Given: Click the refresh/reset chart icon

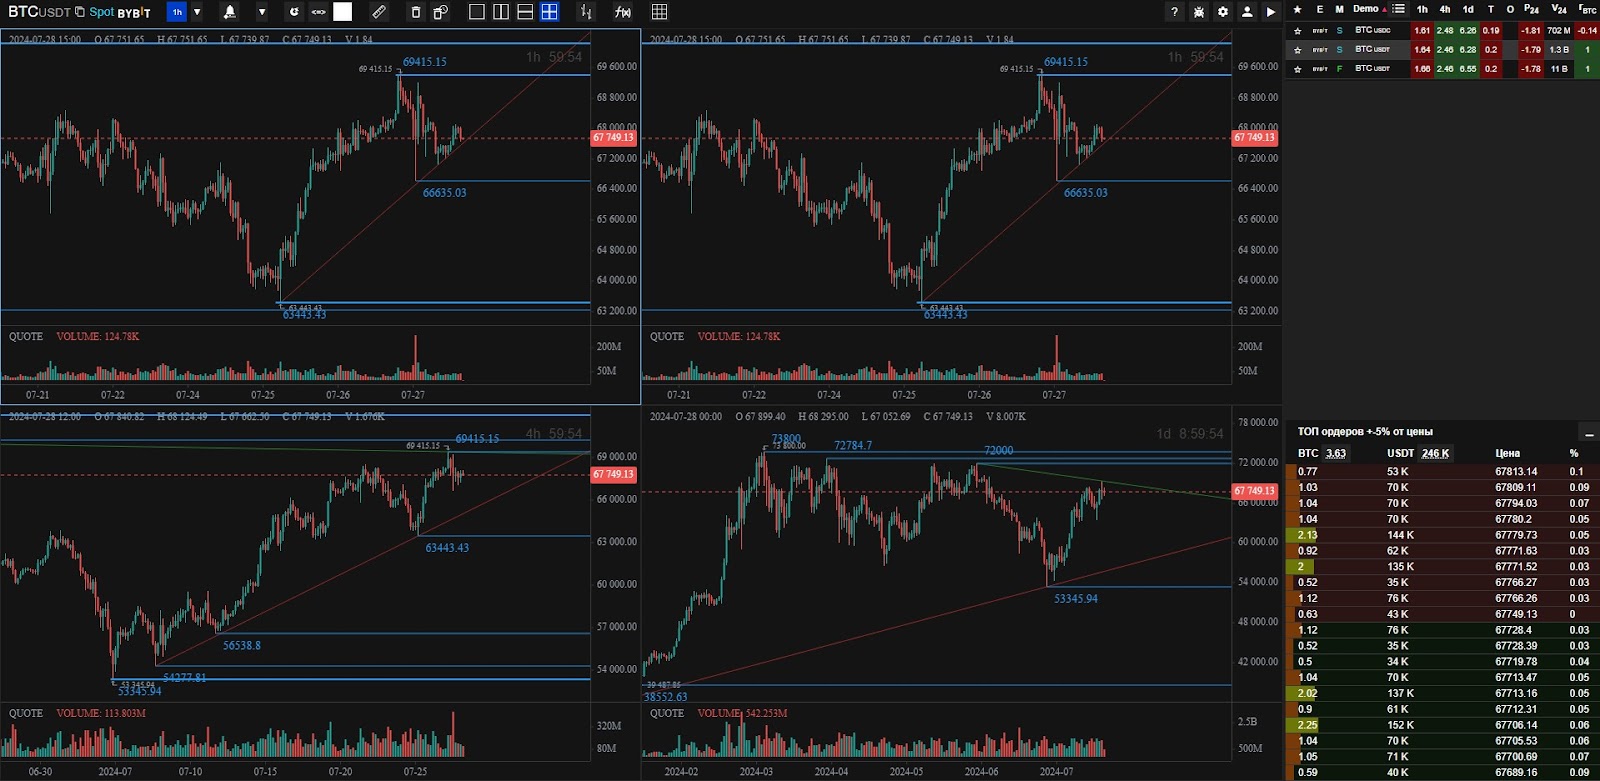Looking at the screenshot, I should click(x=294, y=12).
